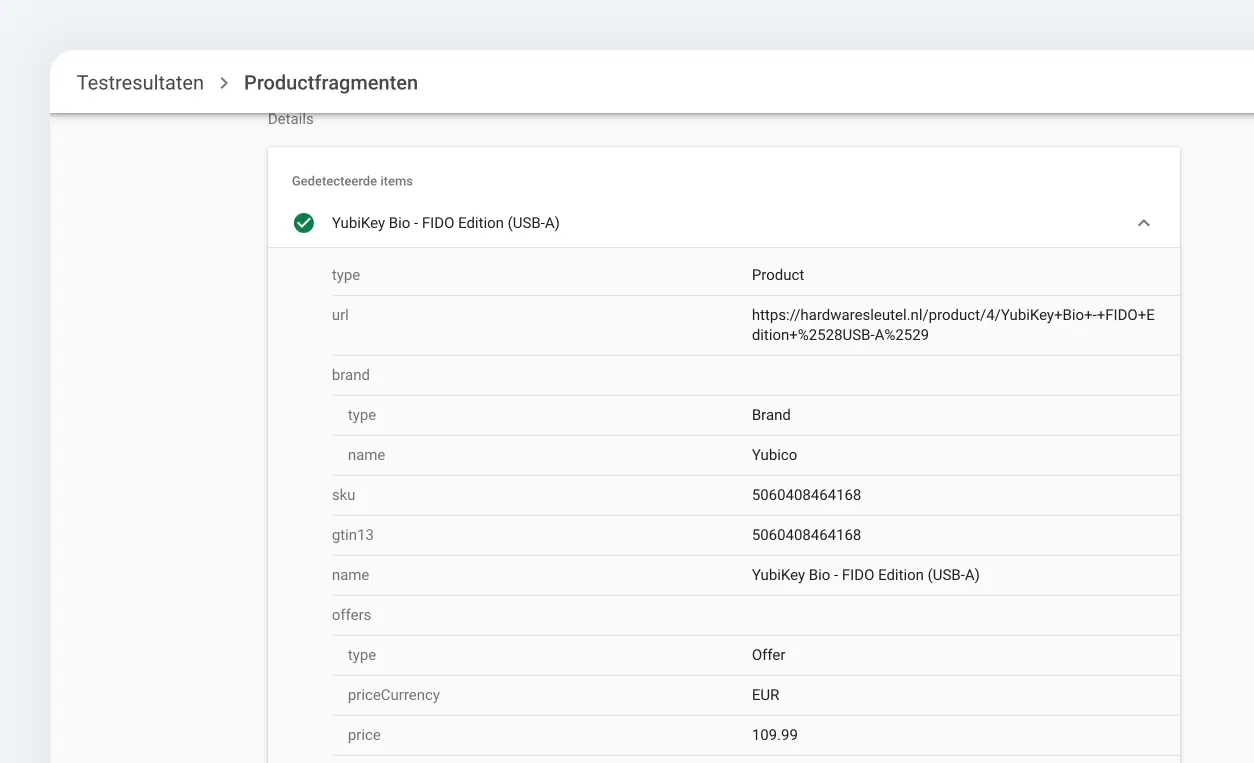Click the YubiKey Bio - FIDO Edition title
Image resolution: width=1254 pixels, height=763 pixels.
tap(445, 223)
